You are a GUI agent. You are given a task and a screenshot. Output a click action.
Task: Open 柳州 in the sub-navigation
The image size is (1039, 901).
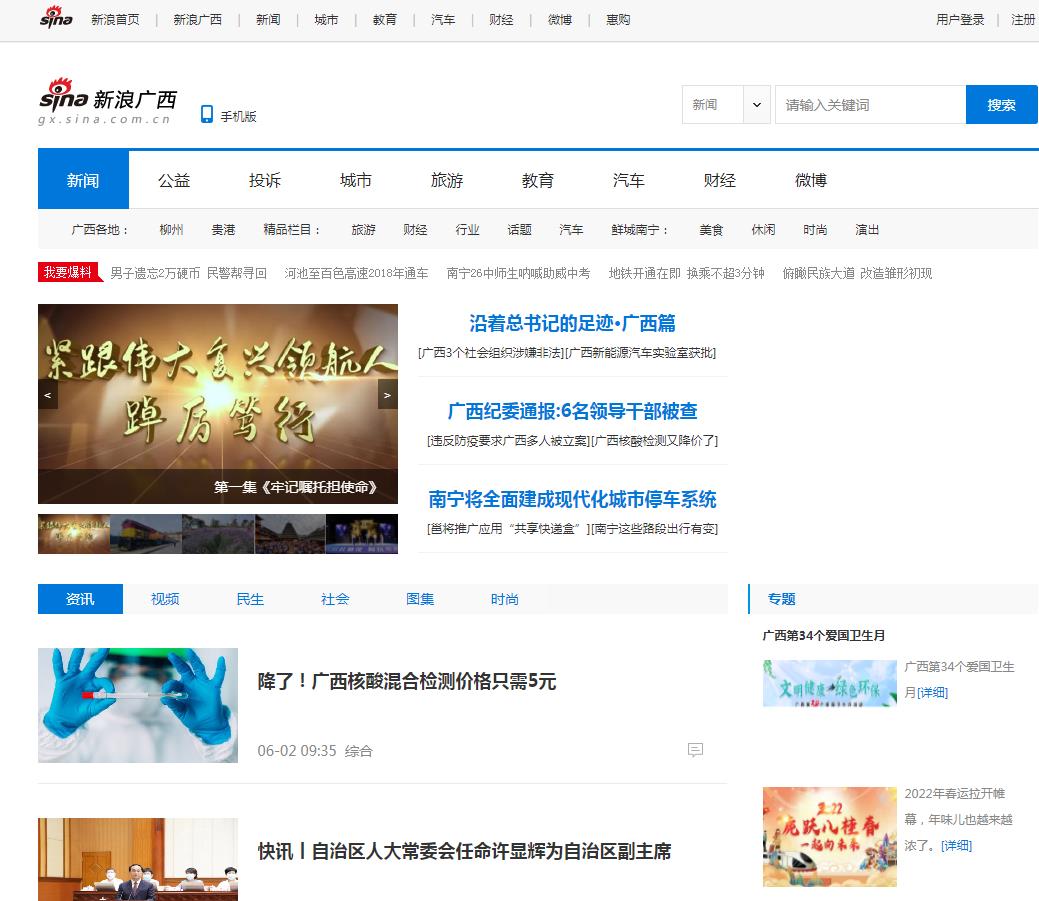coord(171,229)
